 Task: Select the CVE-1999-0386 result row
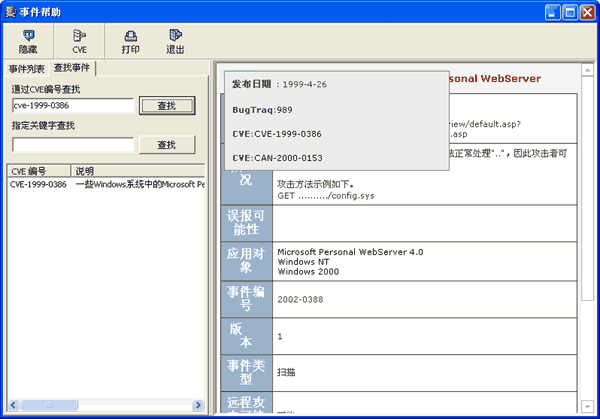[38, 184]
